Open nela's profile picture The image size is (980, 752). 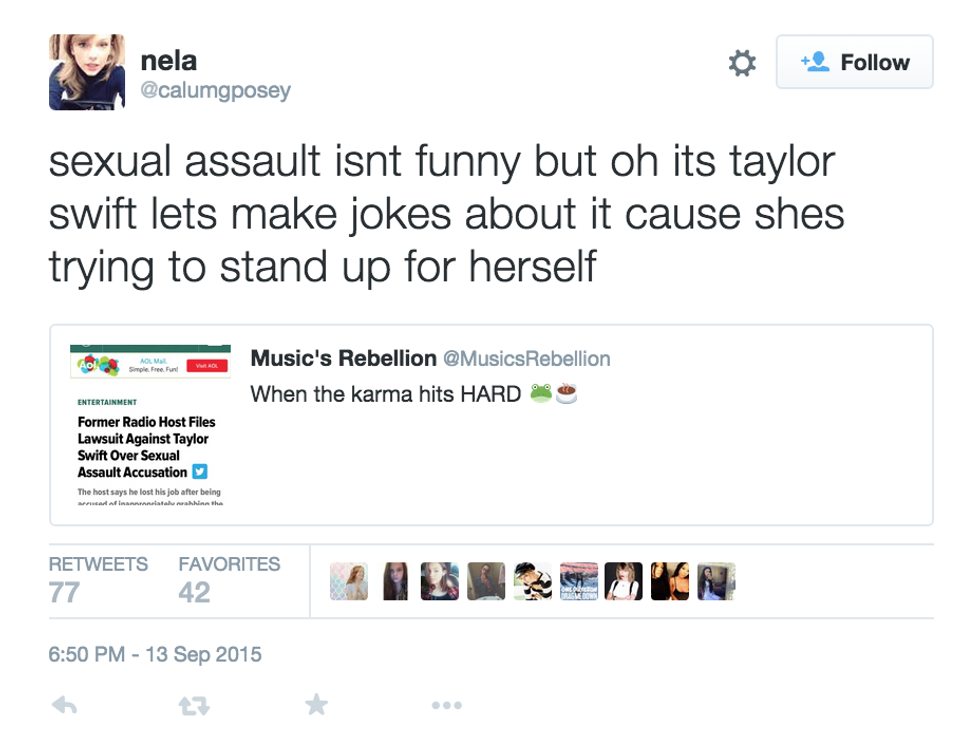pos(87,72)
